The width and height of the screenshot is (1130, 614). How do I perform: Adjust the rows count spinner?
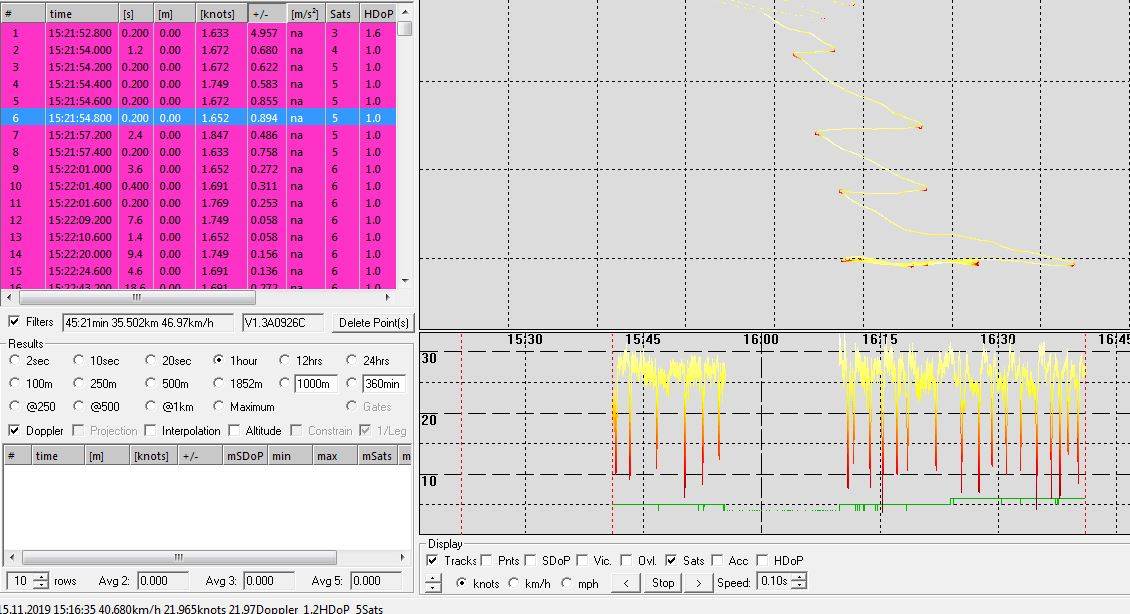pos(40,581)
